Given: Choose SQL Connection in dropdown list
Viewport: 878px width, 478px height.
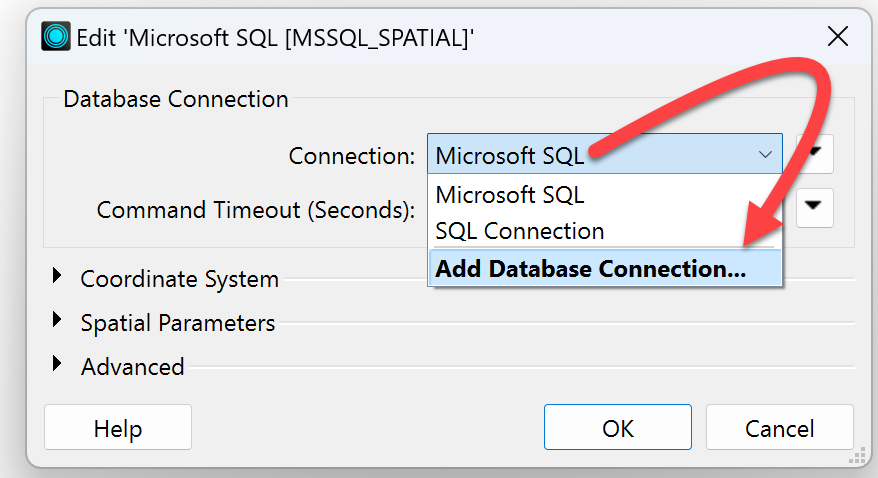Looking at the screenshot, I should coord(605,231).
